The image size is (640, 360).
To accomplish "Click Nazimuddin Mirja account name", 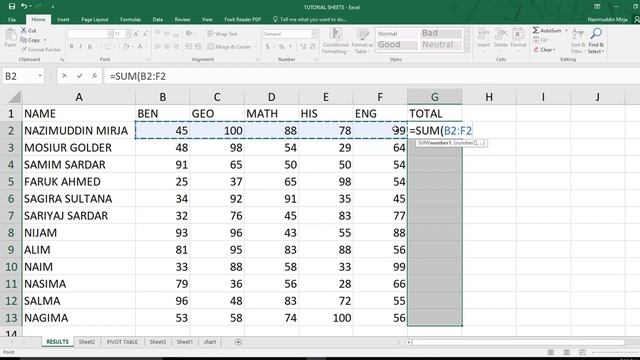I will tap(607, 19).
